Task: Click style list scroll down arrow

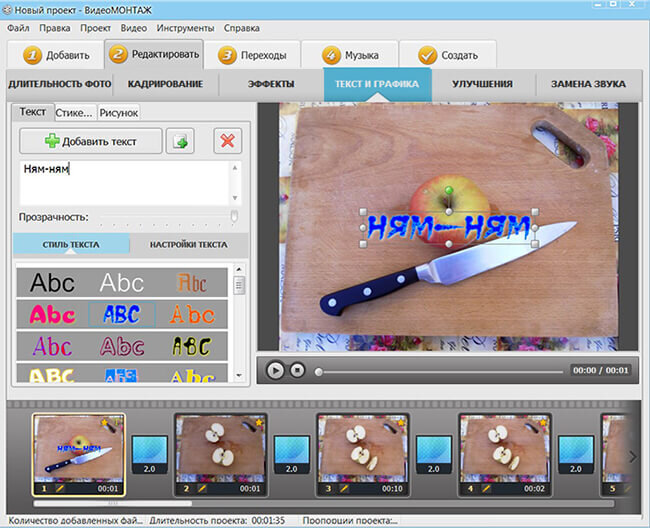Action: coord(239,375)
